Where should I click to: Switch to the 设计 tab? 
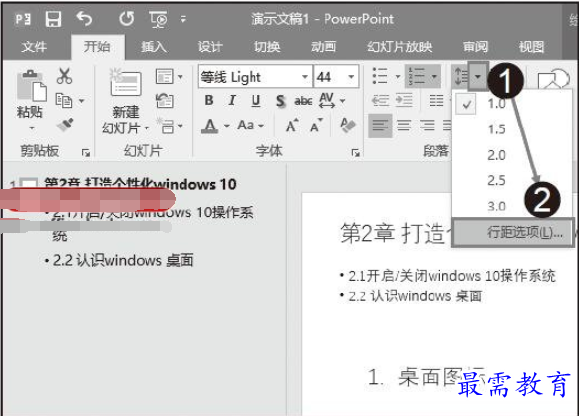[x=210, y=47]
